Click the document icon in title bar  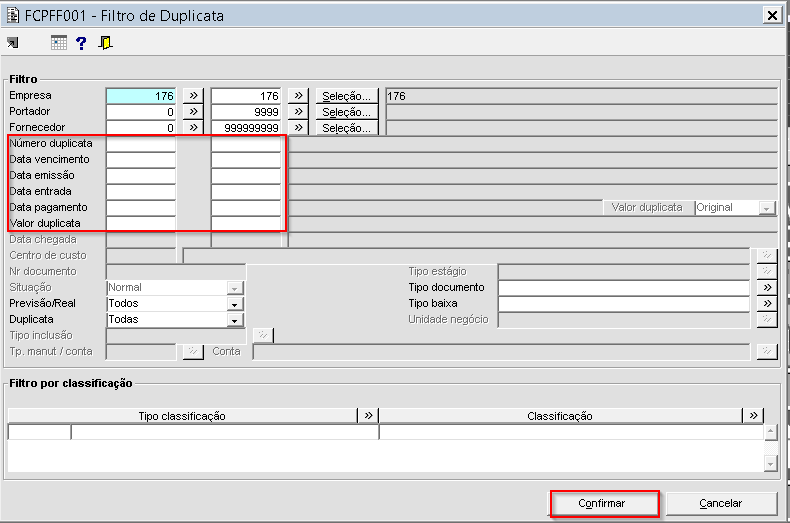click(13, 16)
